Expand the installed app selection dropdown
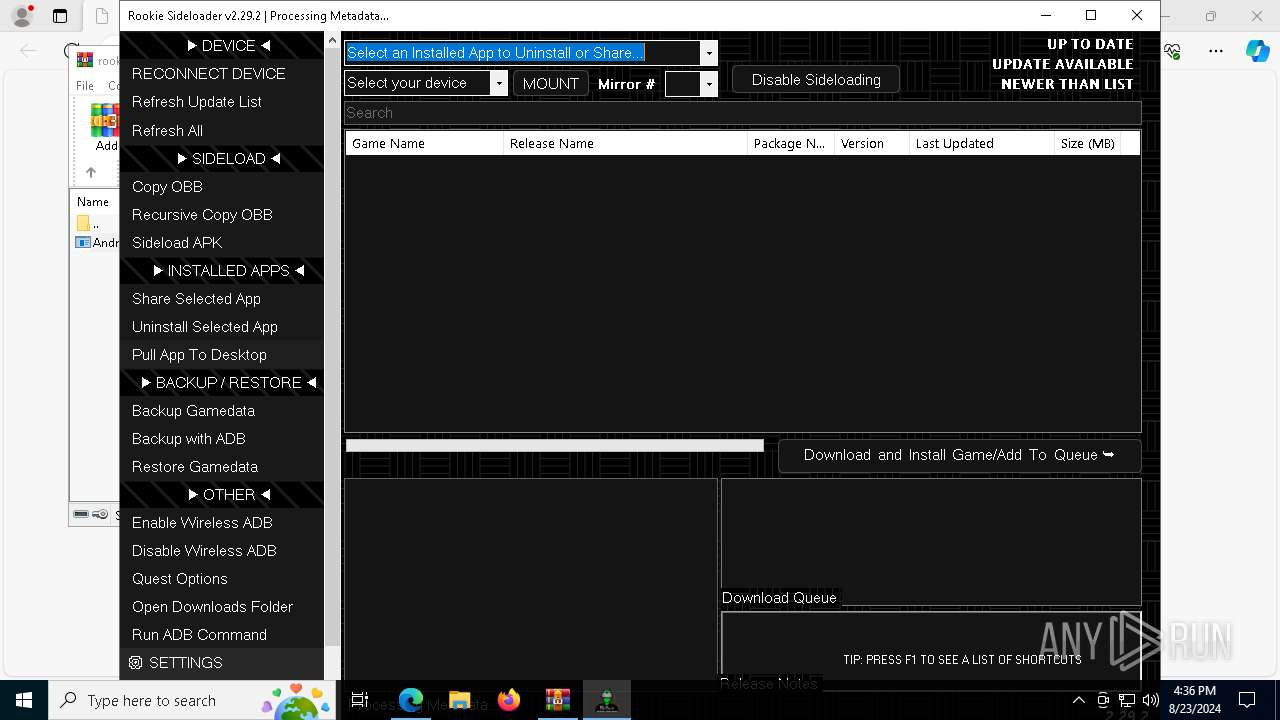 click(x=709, y=53)
